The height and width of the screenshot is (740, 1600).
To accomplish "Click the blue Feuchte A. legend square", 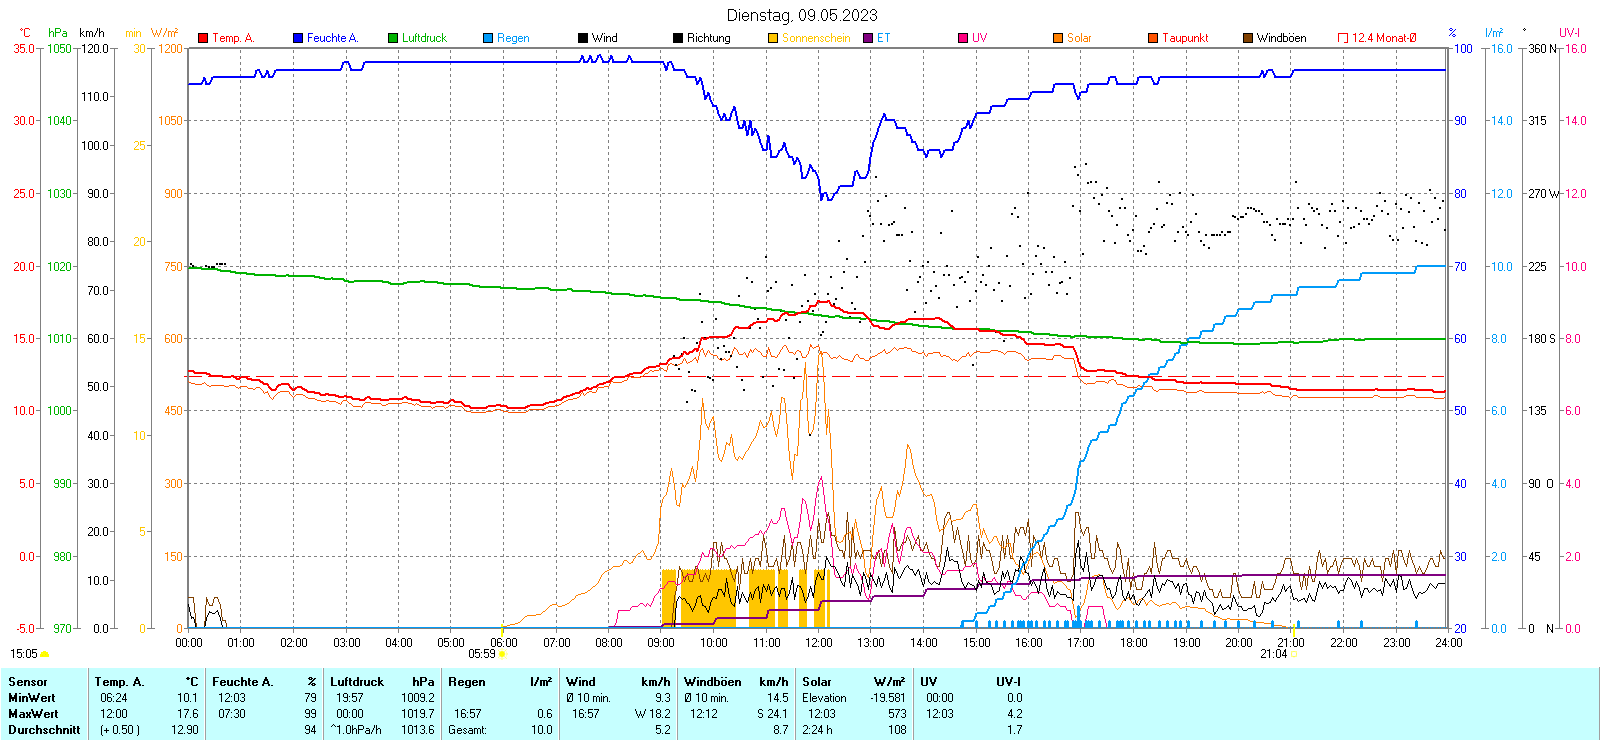I will [298, 38].
